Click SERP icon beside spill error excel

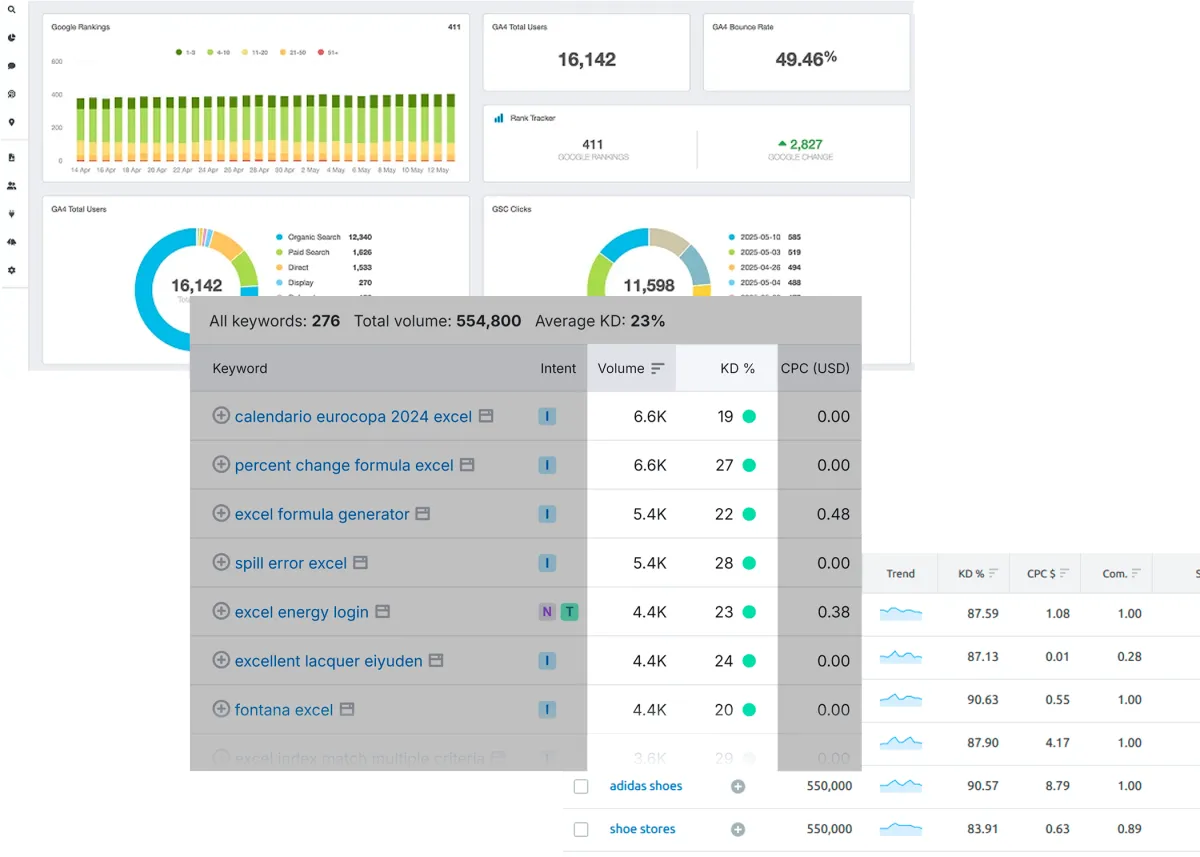pos(360,563)
